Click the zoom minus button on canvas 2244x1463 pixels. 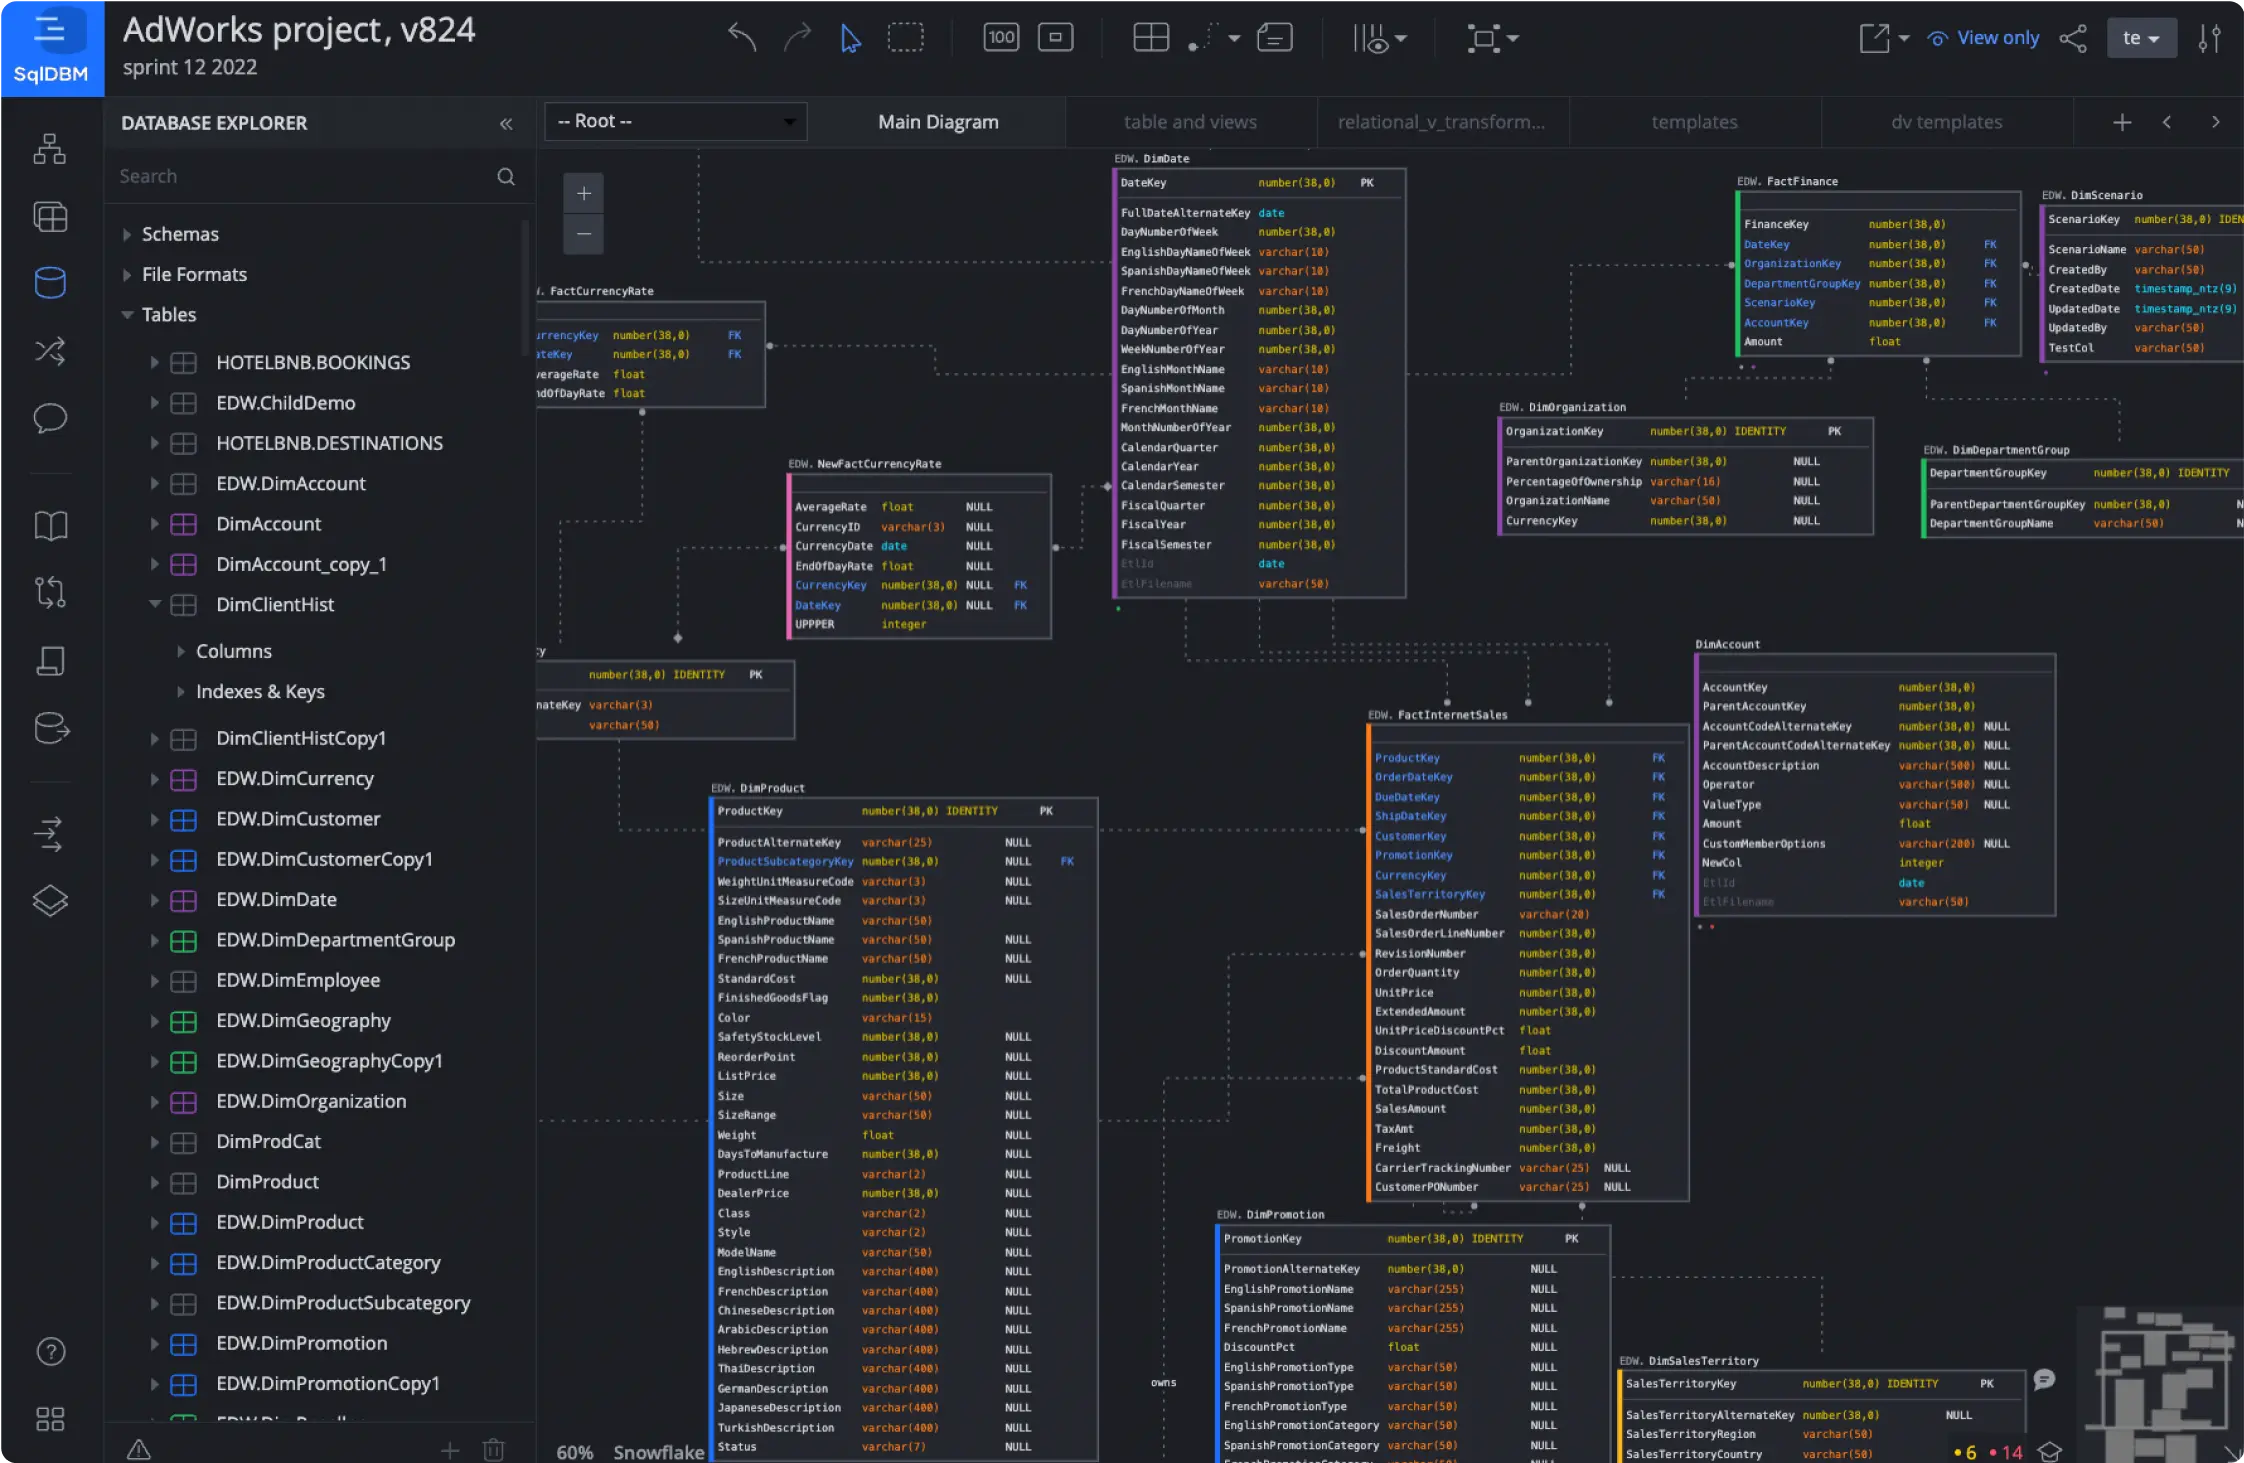tap(584, 234)
